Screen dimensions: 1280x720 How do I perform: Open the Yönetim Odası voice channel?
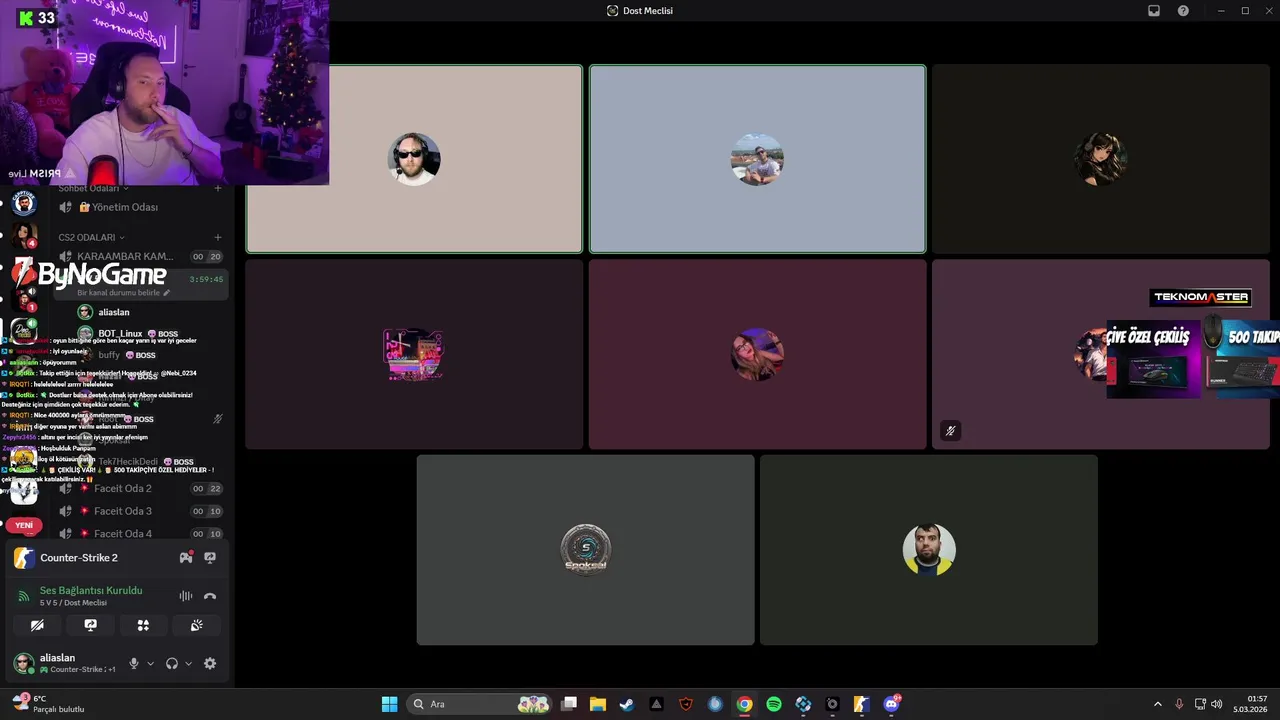(140, 207)
